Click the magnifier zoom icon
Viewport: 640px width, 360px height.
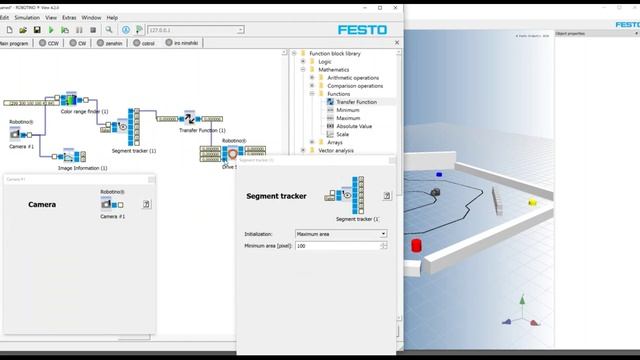coord(109,30)
